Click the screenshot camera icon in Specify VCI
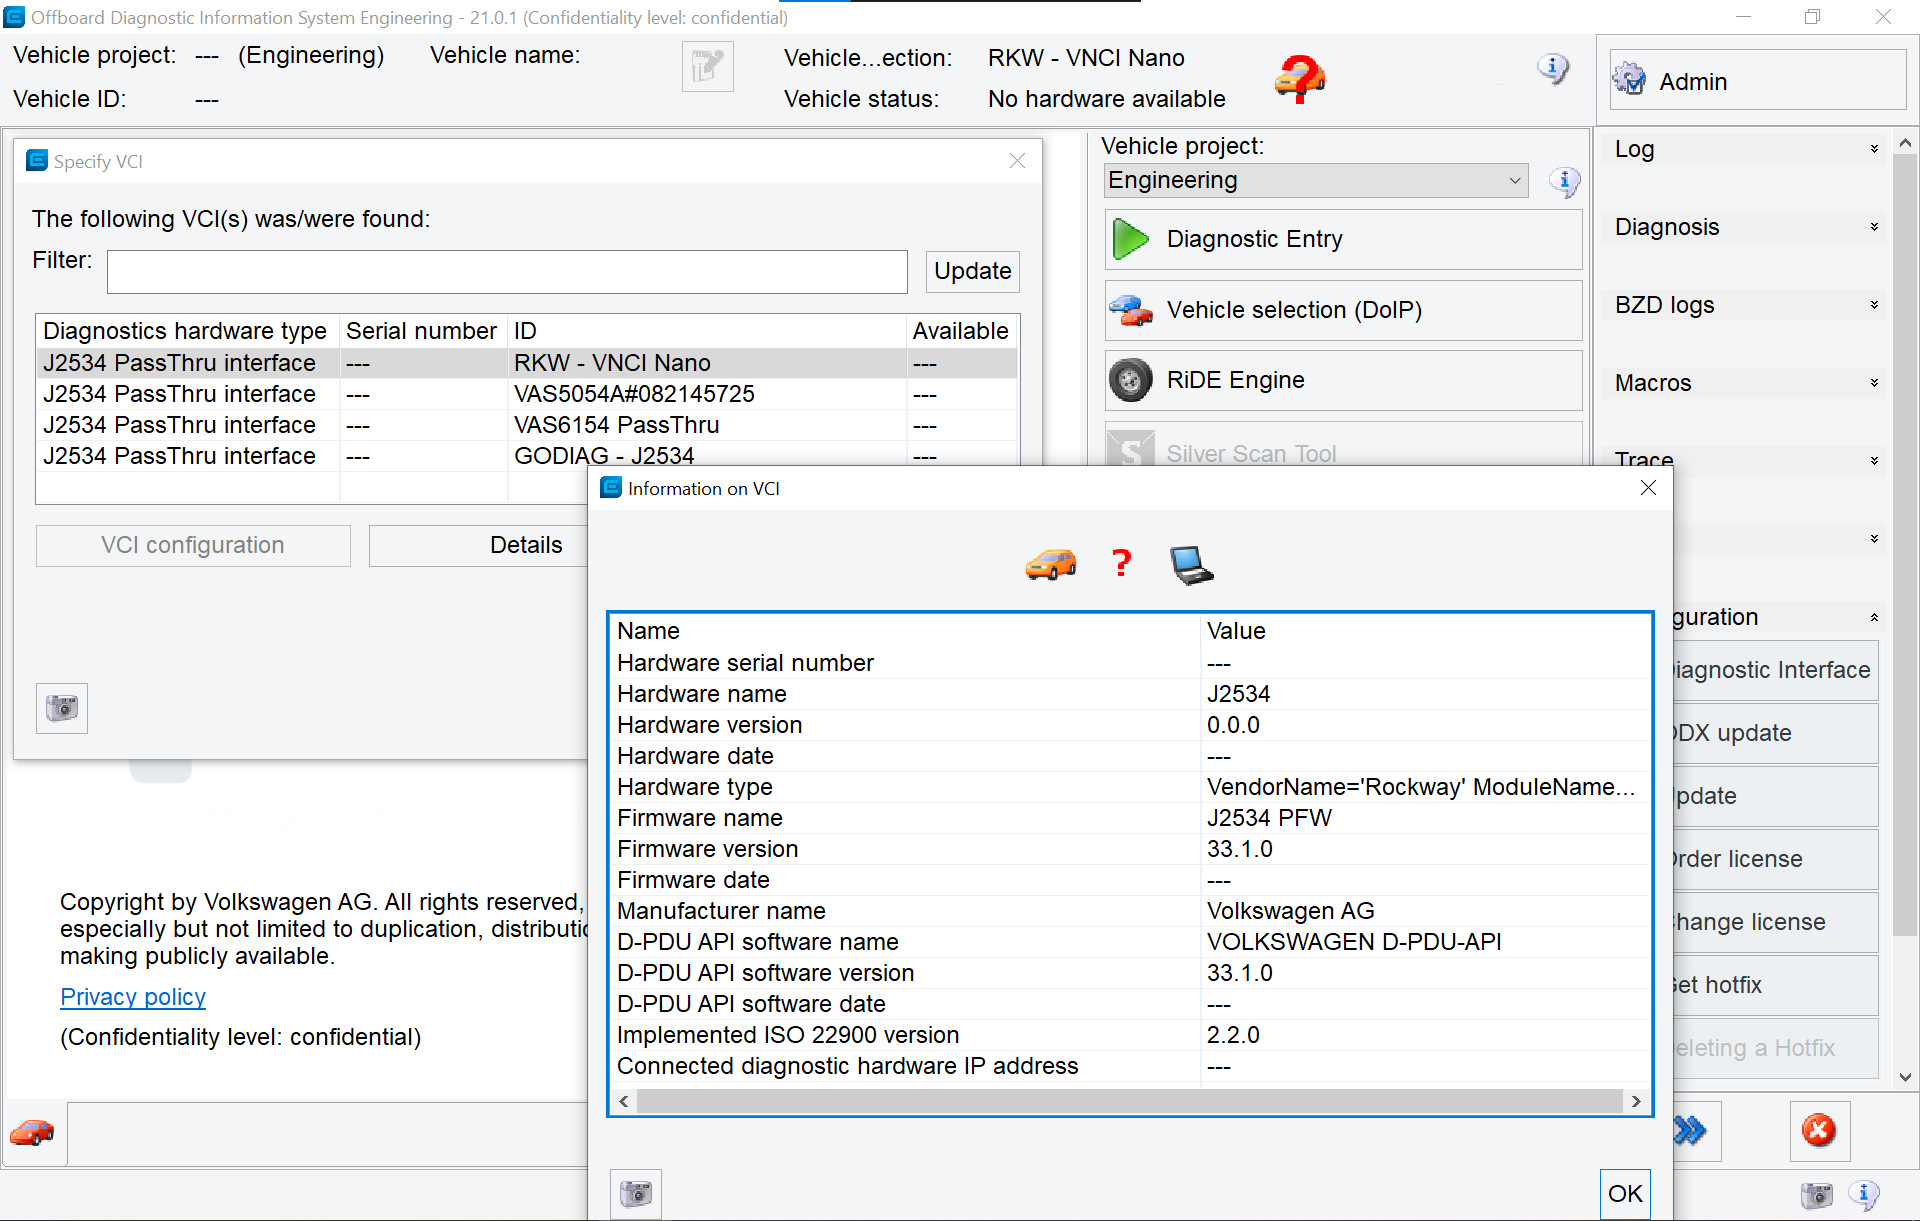The width and height of the screenshot is (1920, 1221). (x=62, y=708)
